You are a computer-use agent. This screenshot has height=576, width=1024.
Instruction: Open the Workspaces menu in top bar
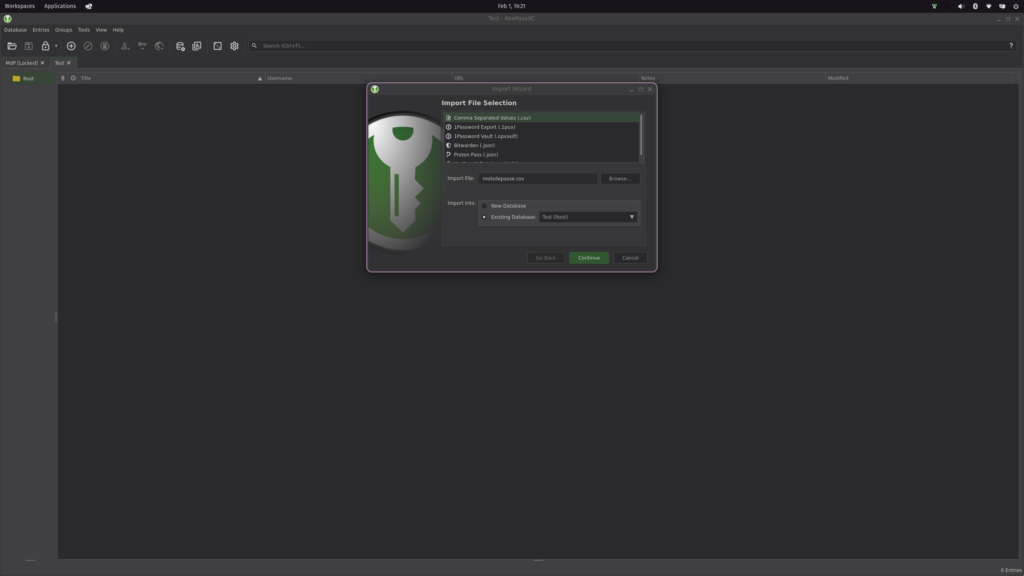click(19, 6)
